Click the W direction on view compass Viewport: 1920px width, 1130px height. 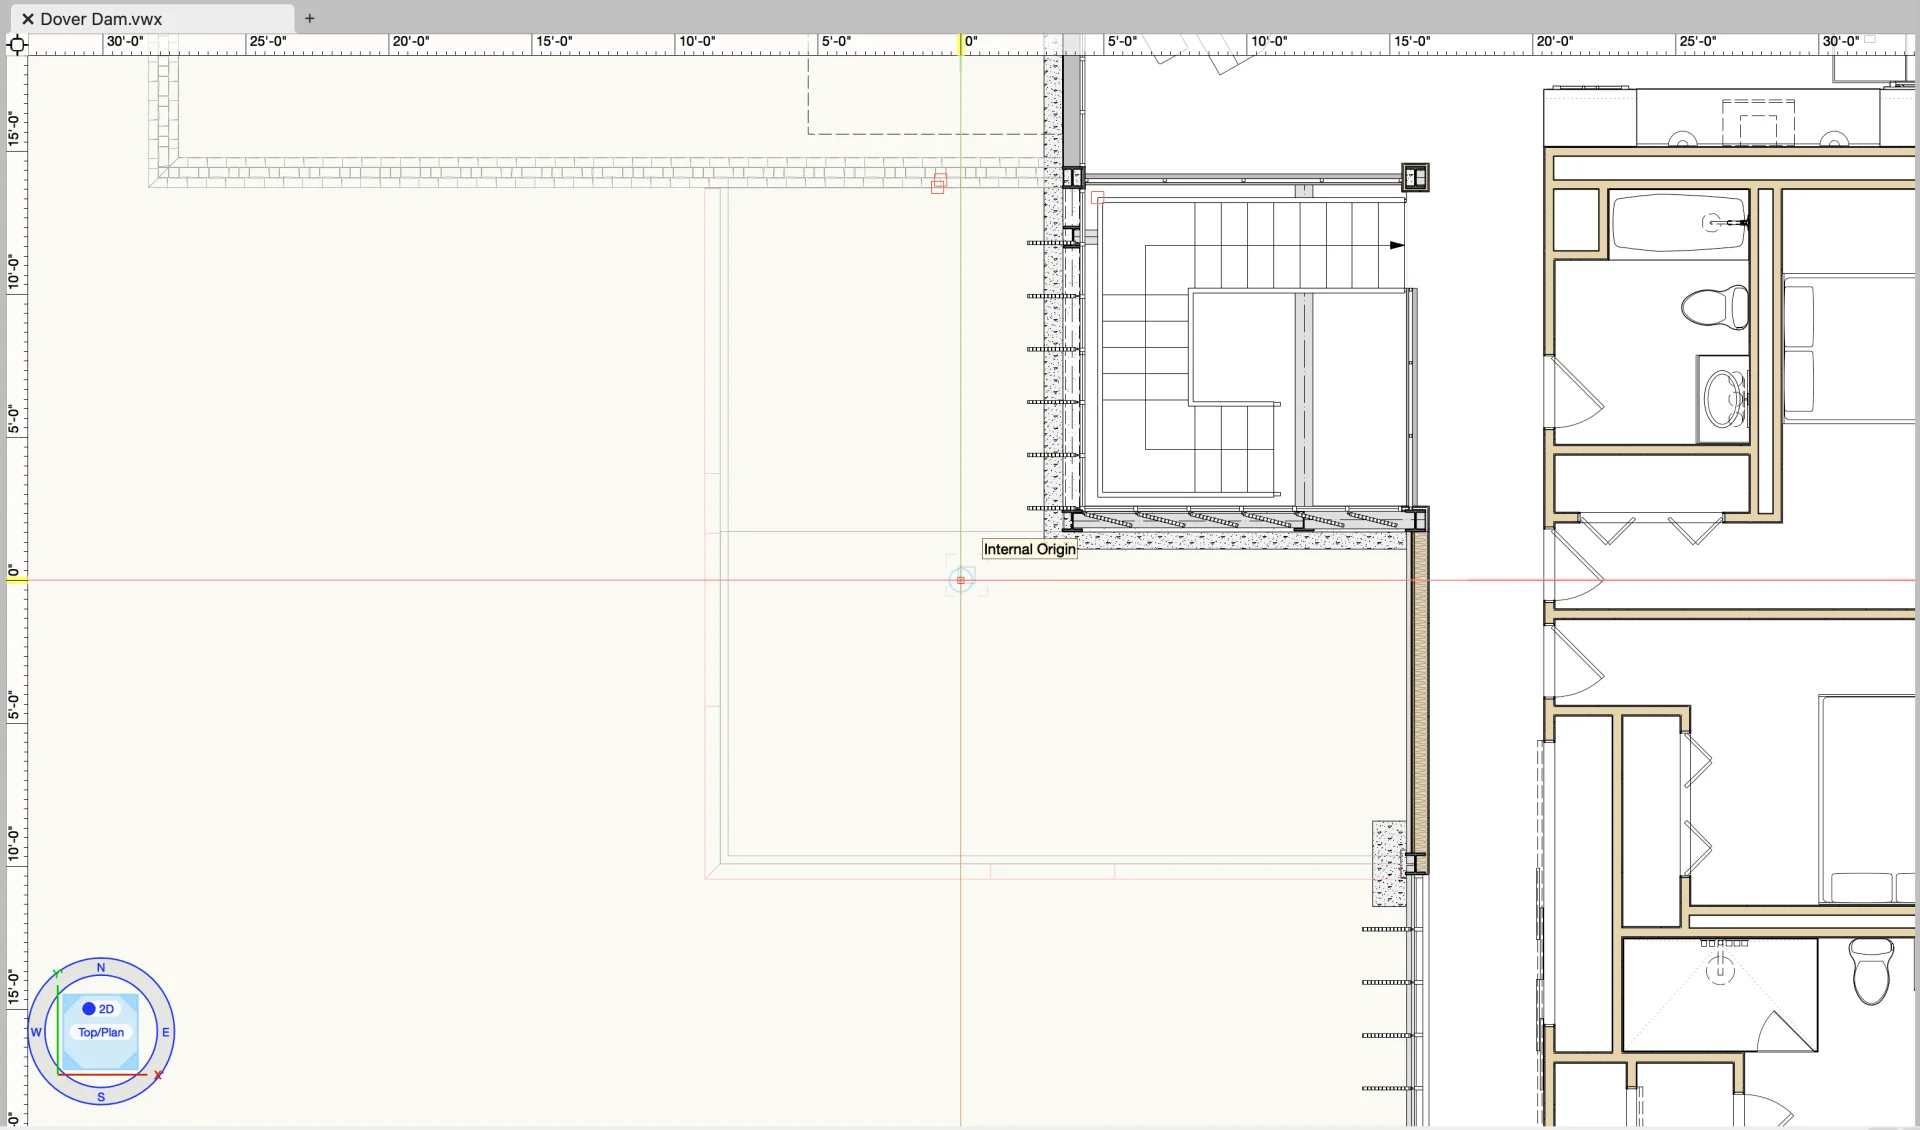pyautogui.click(x=36, y=1032)
